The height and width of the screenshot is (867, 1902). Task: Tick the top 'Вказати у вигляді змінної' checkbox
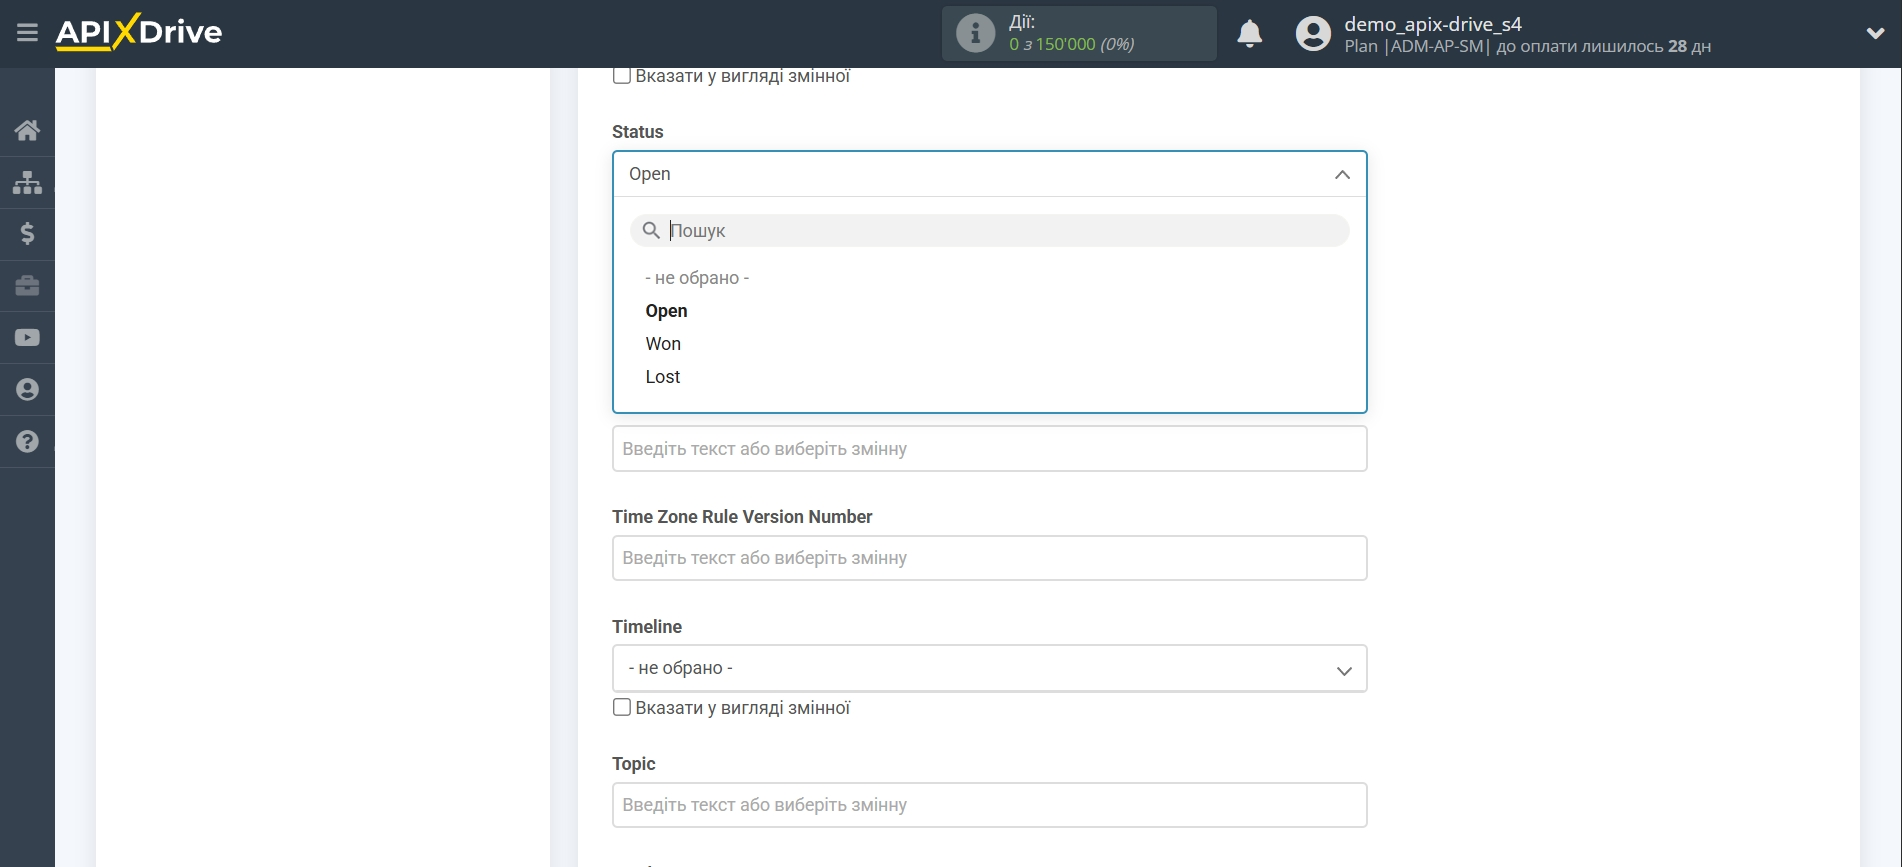(622, 76)
